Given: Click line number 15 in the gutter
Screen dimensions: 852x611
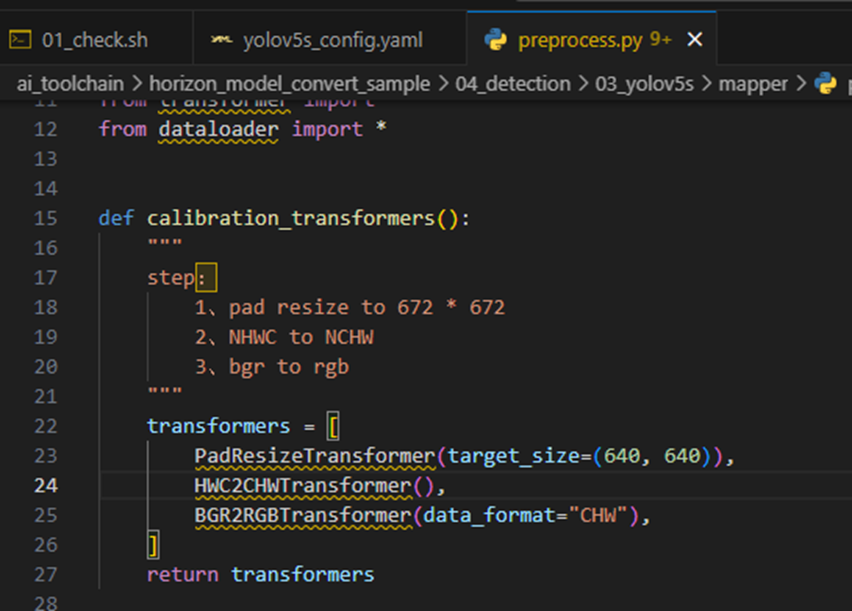Looking at the screenshot, I should pos(46,219).
